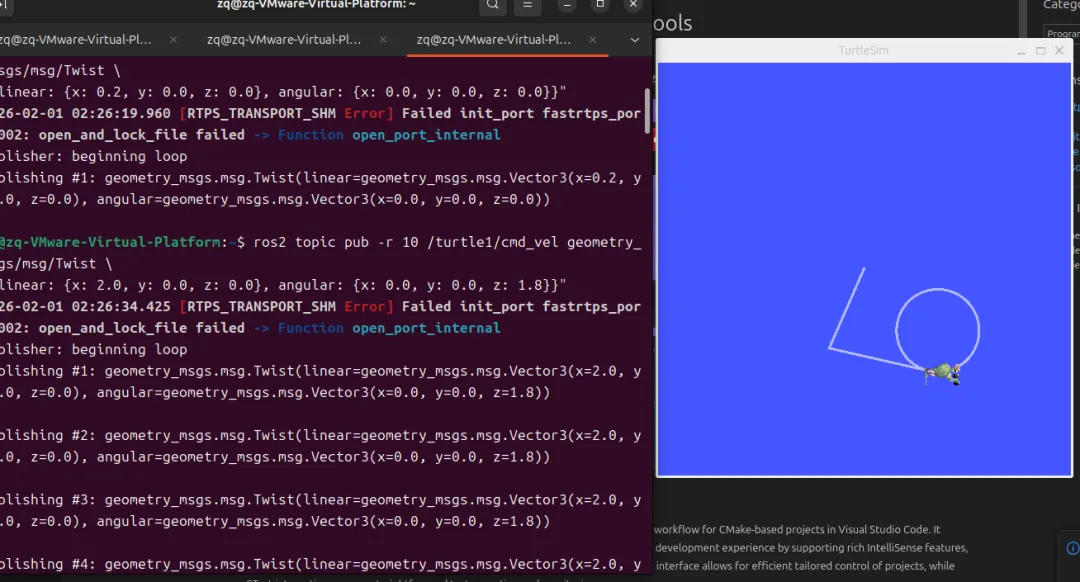Click the TurtleSim title bar
Image resolution: width=1080 pixels, height=582 pixels.
tap(864, 50)
